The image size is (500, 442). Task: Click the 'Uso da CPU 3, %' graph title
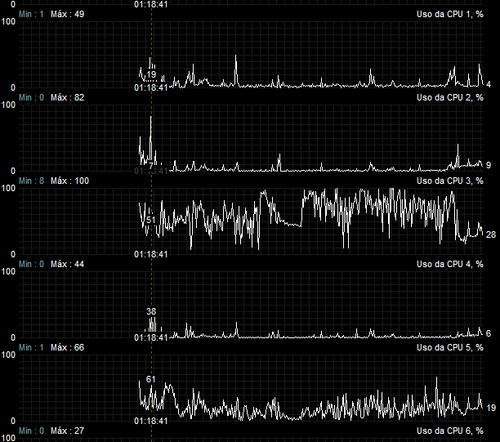coord(450,181)
